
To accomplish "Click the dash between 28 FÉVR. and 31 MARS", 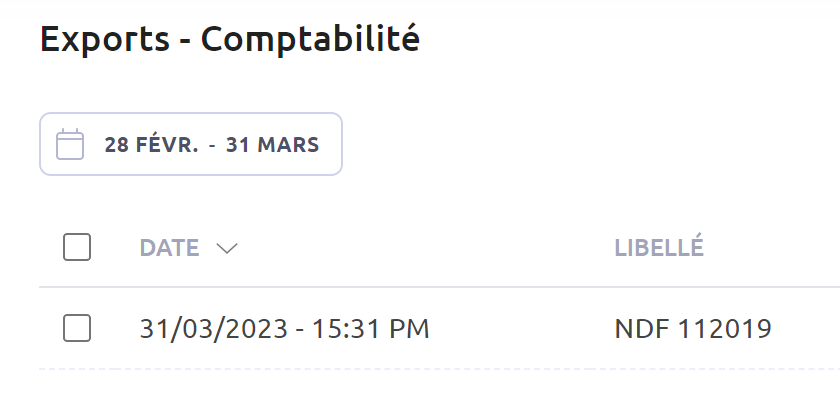I will [x=213, y=145].
